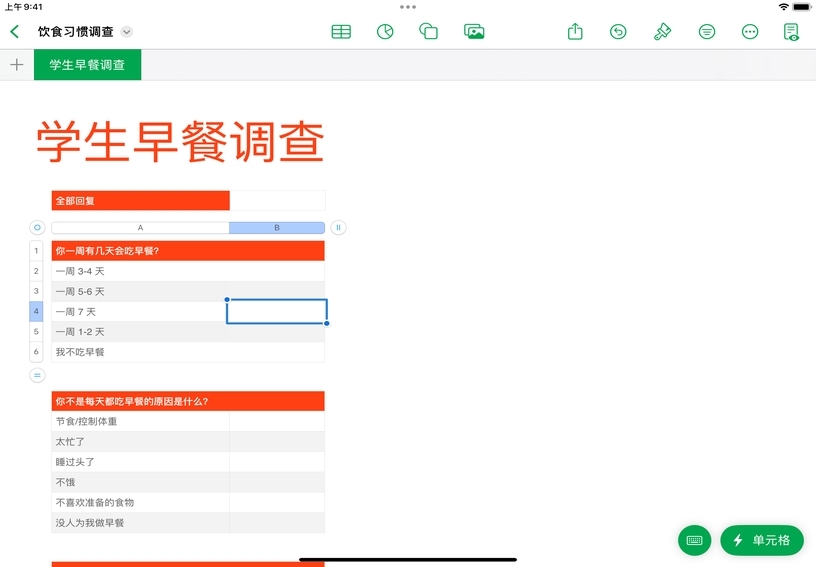Tap the undo icon
Viewport: 816px width, 567px height.
618,32
